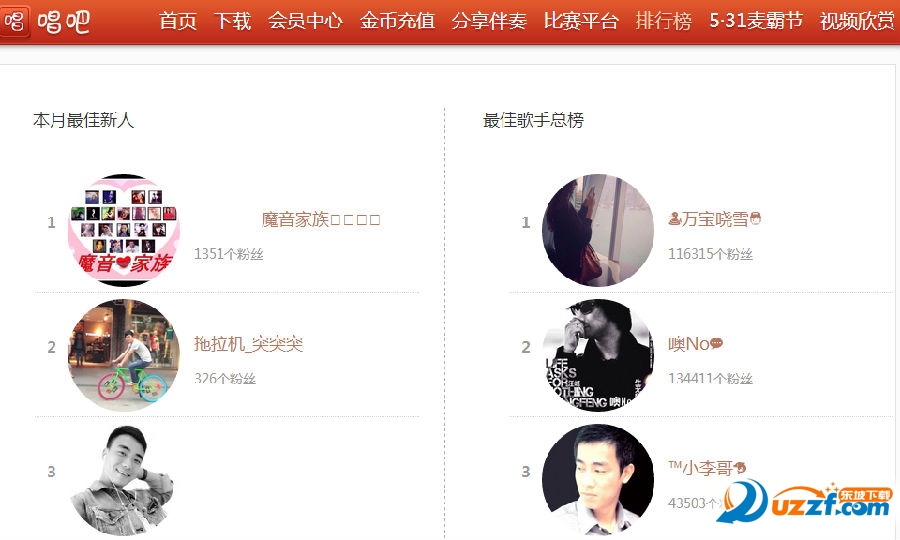Click 万宝晓雪 singer avatar

(x=598, y=230)
